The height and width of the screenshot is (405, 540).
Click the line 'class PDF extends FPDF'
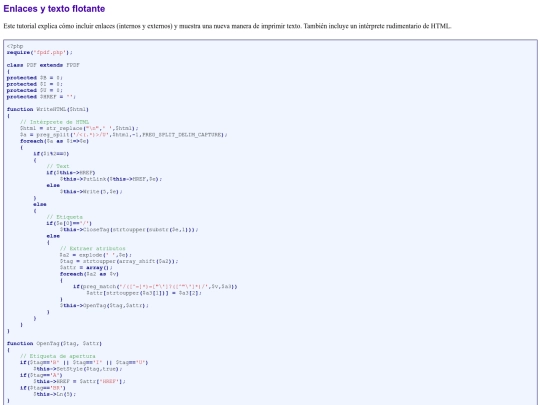pyautogui.click(x=43, y=65)
